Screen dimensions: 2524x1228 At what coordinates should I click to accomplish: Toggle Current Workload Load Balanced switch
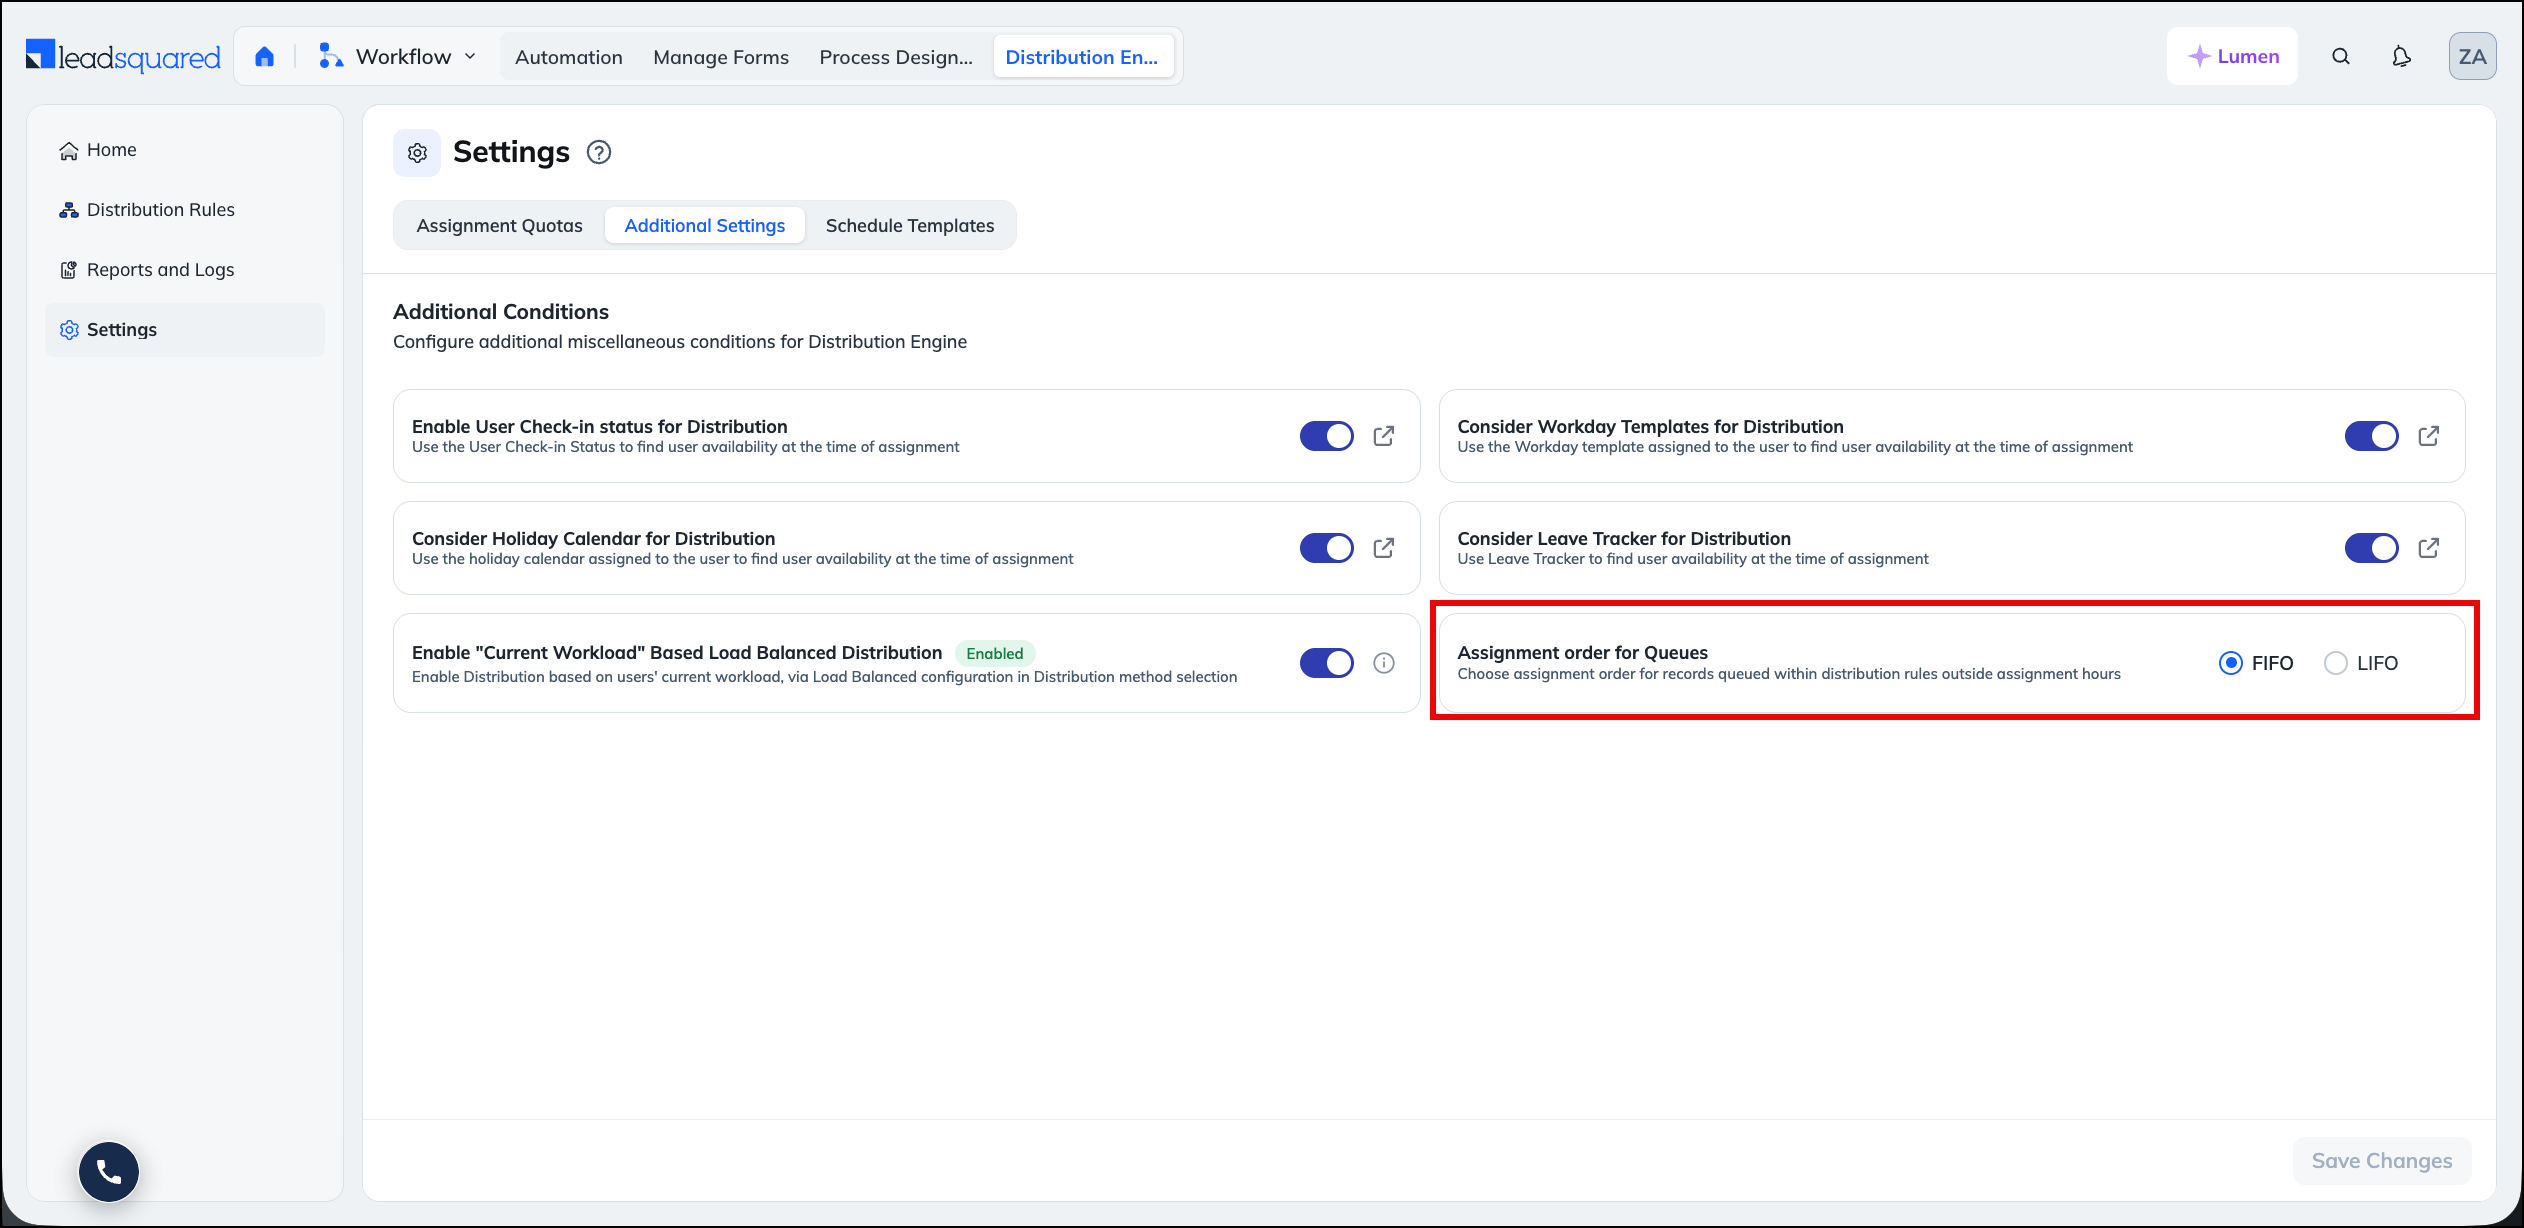1326,663
